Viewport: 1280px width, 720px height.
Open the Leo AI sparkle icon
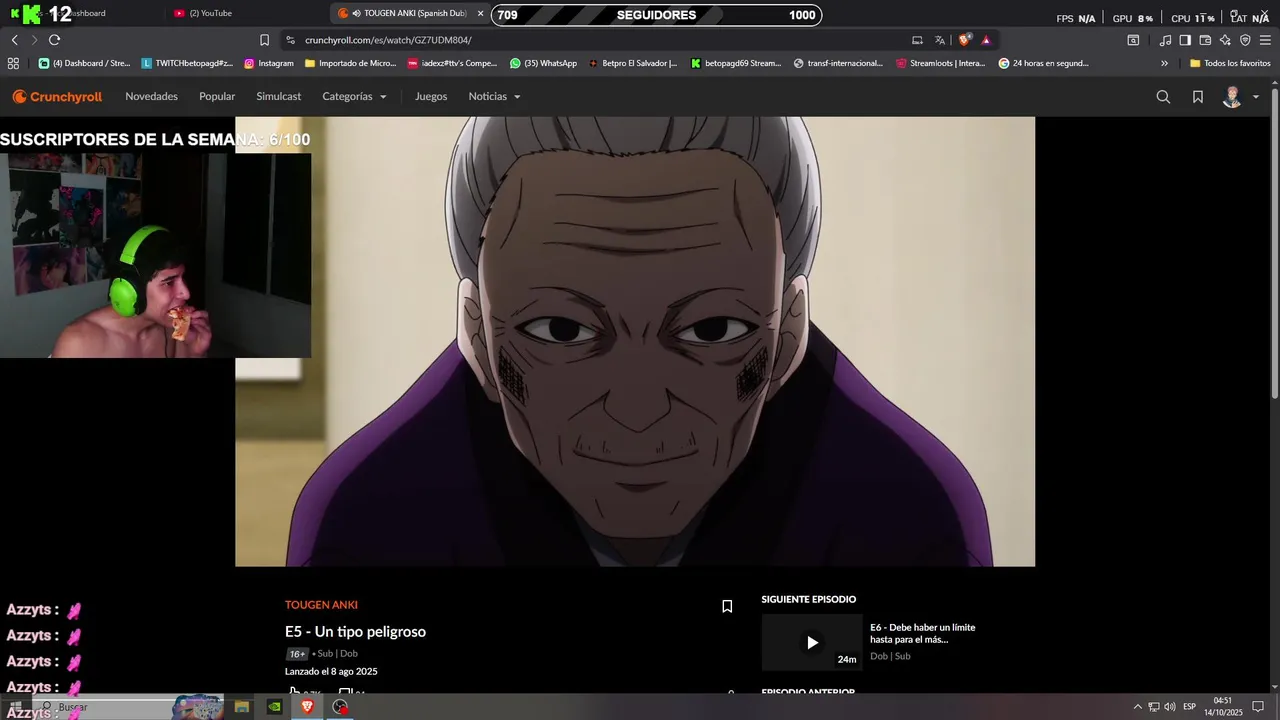pyautogui.click(x=1225, y=40)
